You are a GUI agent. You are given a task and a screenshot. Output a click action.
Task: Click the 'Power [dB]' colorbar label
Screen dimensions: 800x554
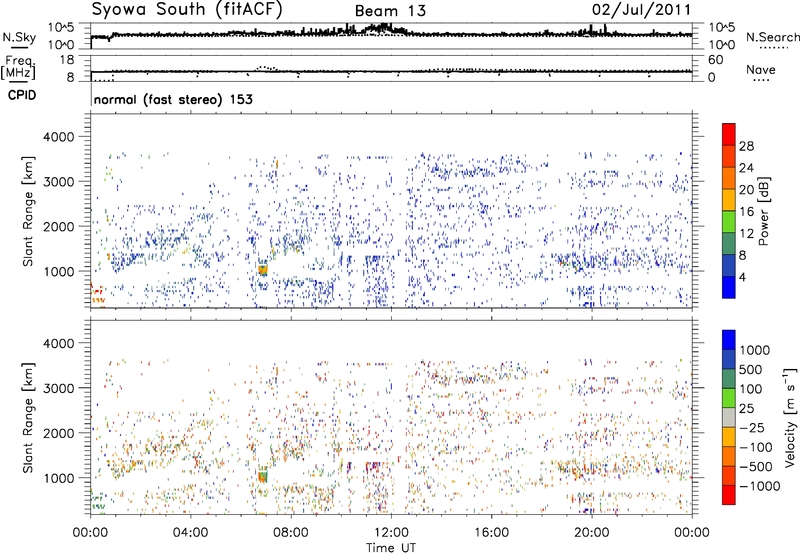(x=763, y=211)
